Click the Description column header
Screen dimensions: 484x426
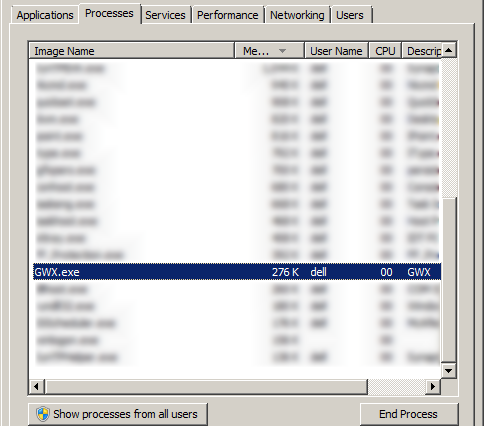[422, 51]
